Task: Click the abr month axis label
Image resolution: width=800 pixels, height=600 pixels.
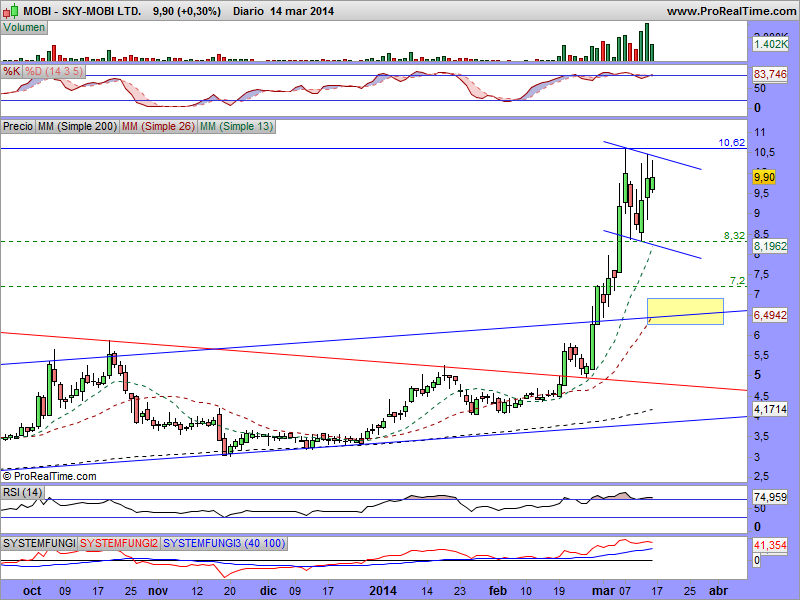Action: (718, 591)
